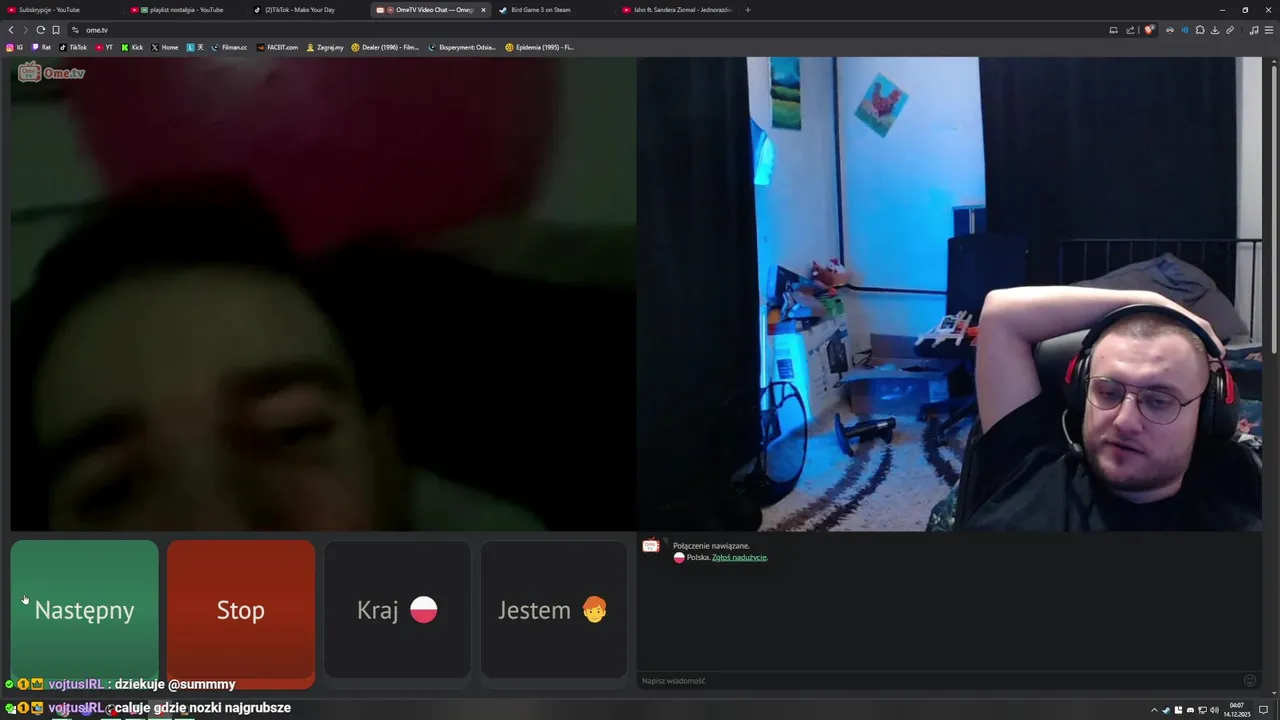Open the Kraj country selector
The width and height of the screenshot is (1280, 720).
[397, 610]
